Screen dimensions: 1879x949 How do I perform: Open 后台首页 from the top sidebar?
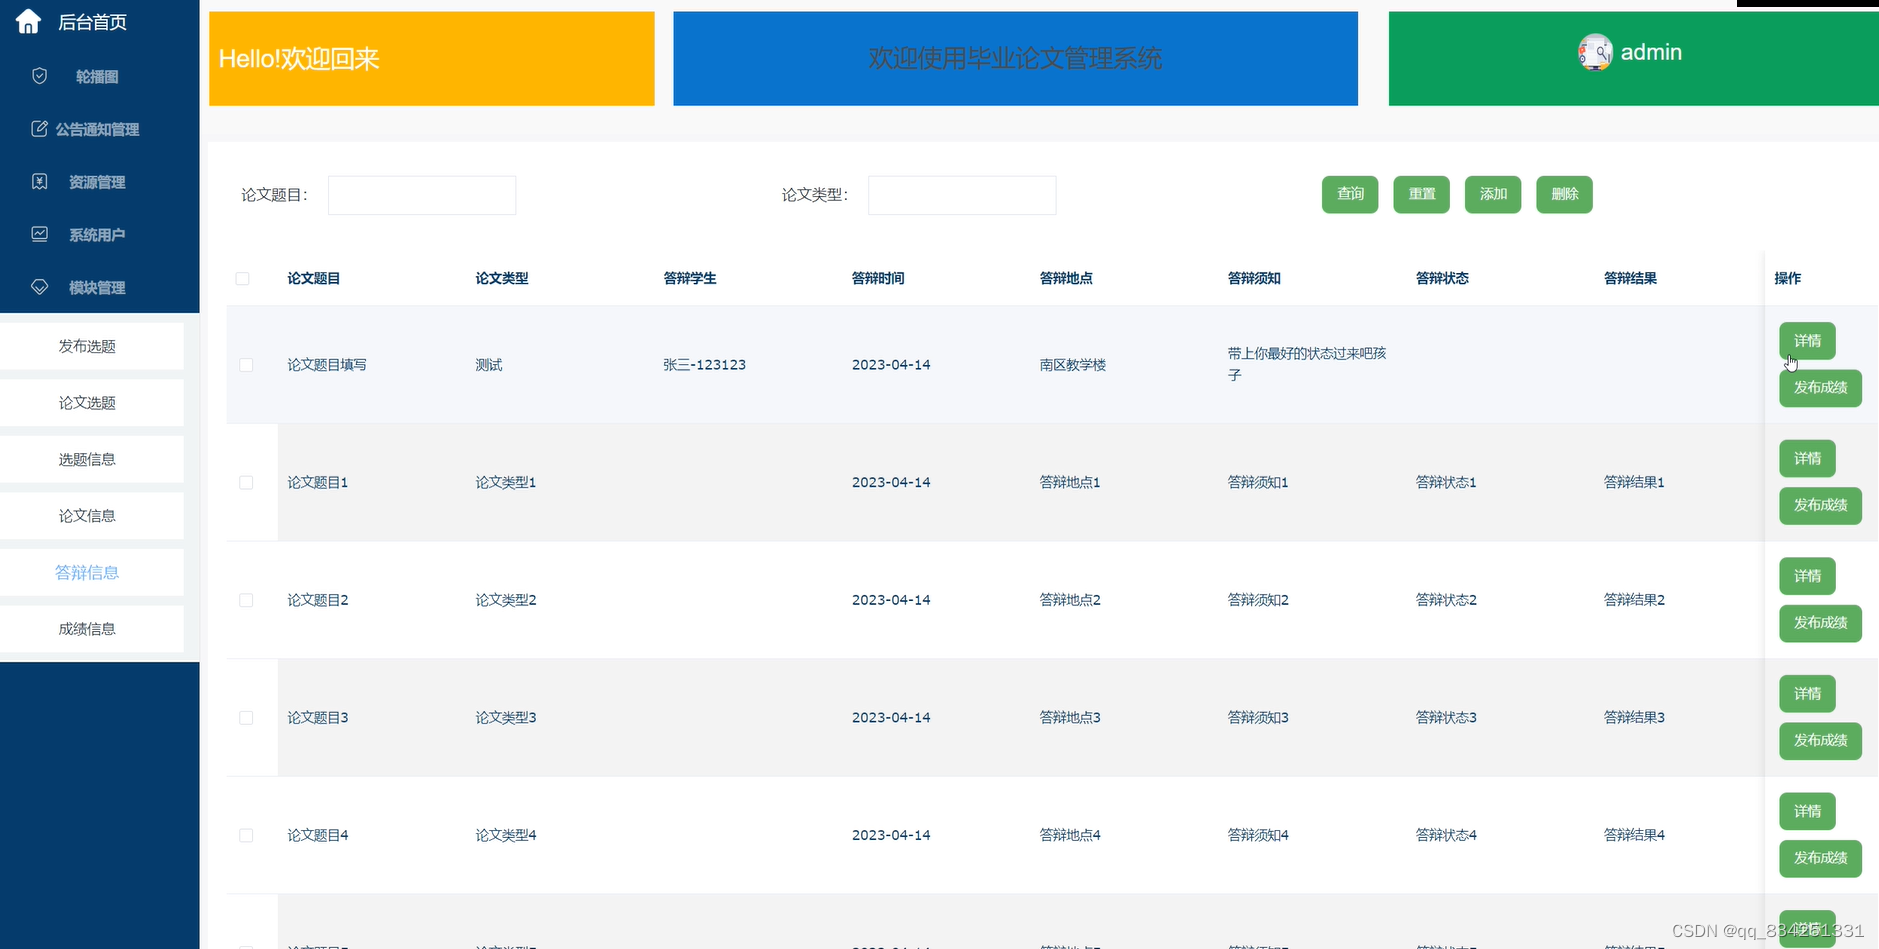click(92, 20)
